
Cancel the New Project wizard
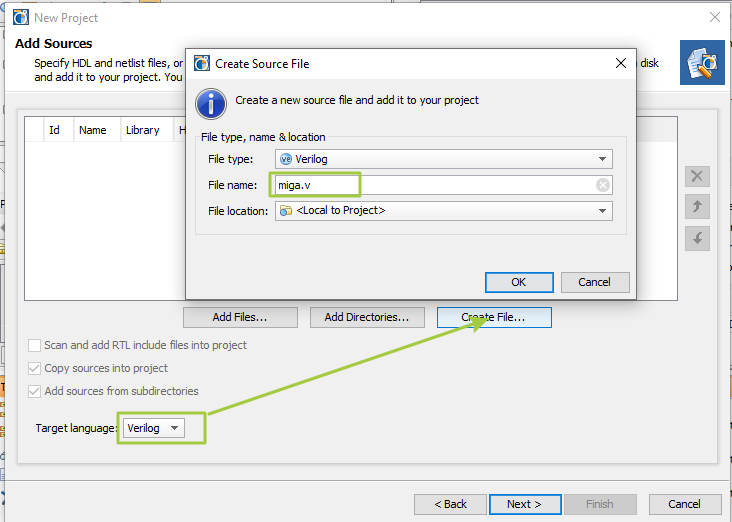point(684,504)
